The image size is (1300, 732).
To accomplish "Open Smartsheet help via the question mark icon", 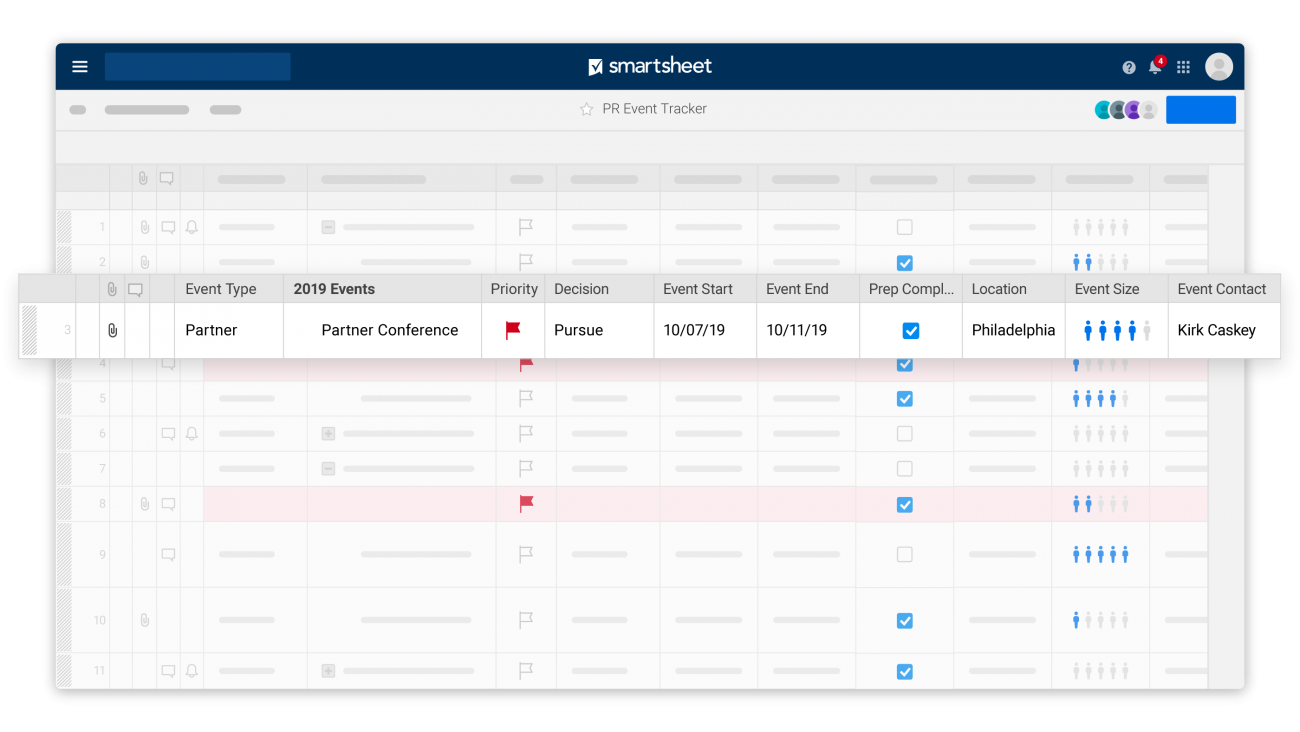I will click(x=1128, y=66).
